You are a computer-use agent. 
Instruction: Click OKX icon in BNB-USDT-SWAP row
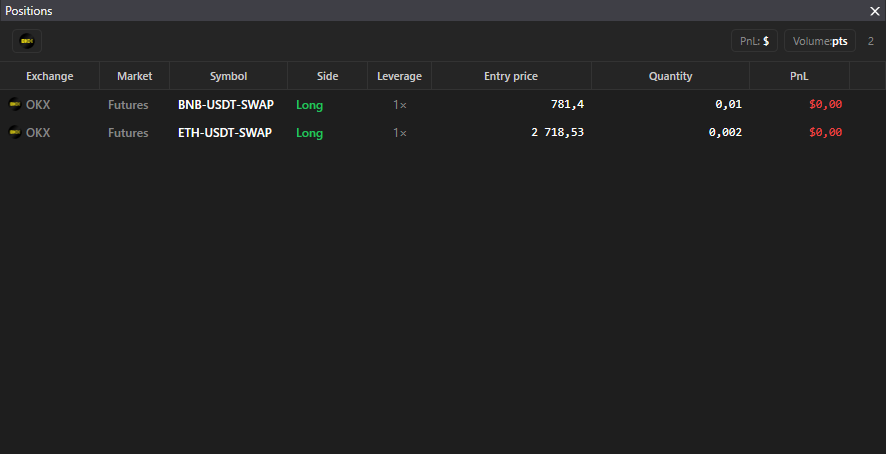pyautogui.click(x=15, y=104)
